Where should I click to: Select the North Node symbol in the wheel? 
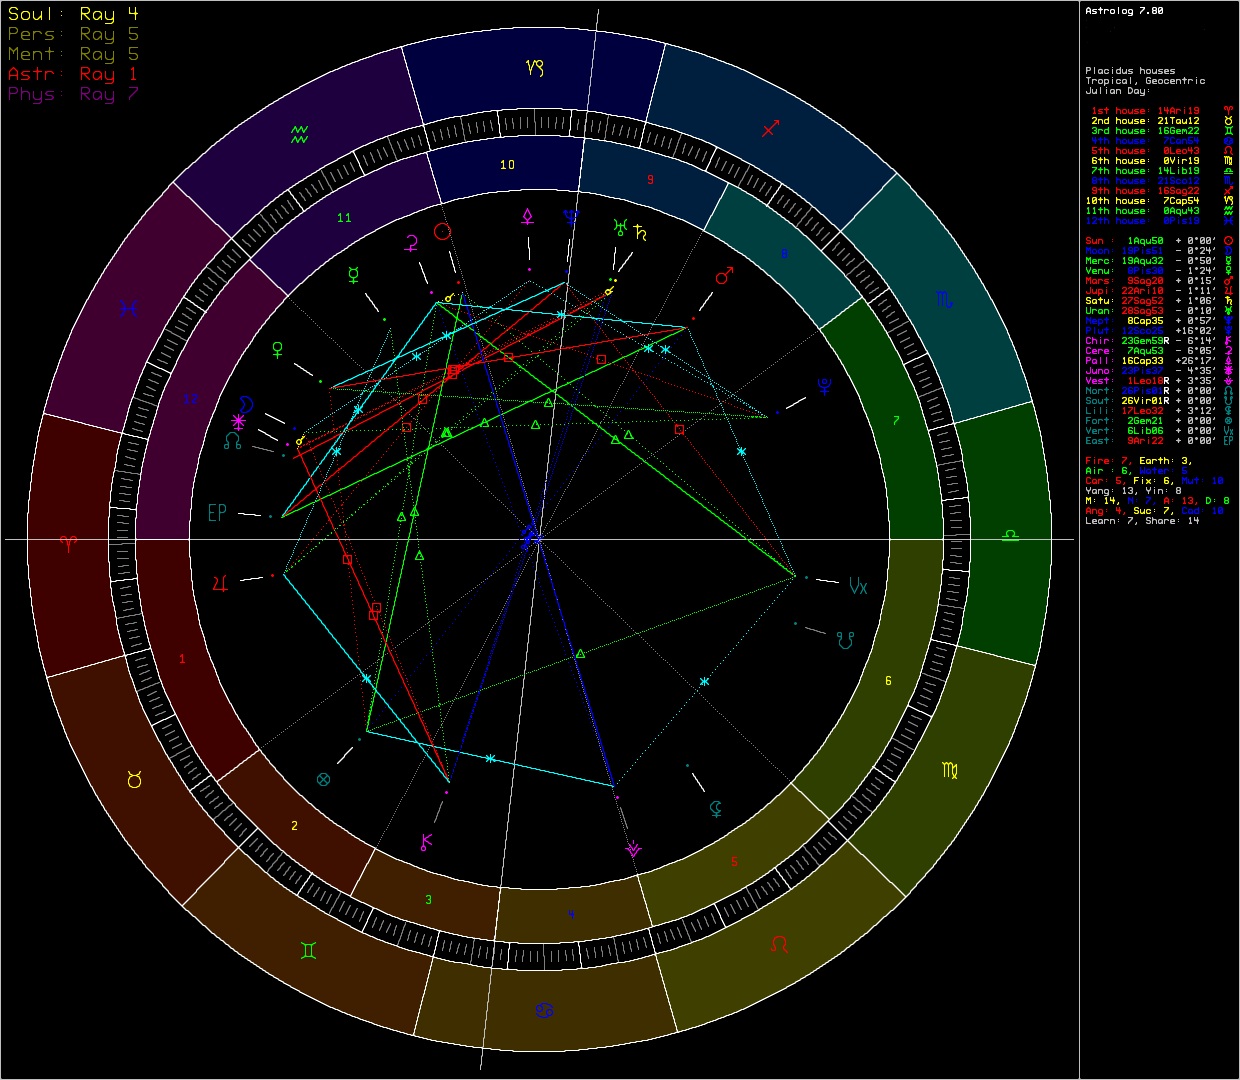click(233, 440)
